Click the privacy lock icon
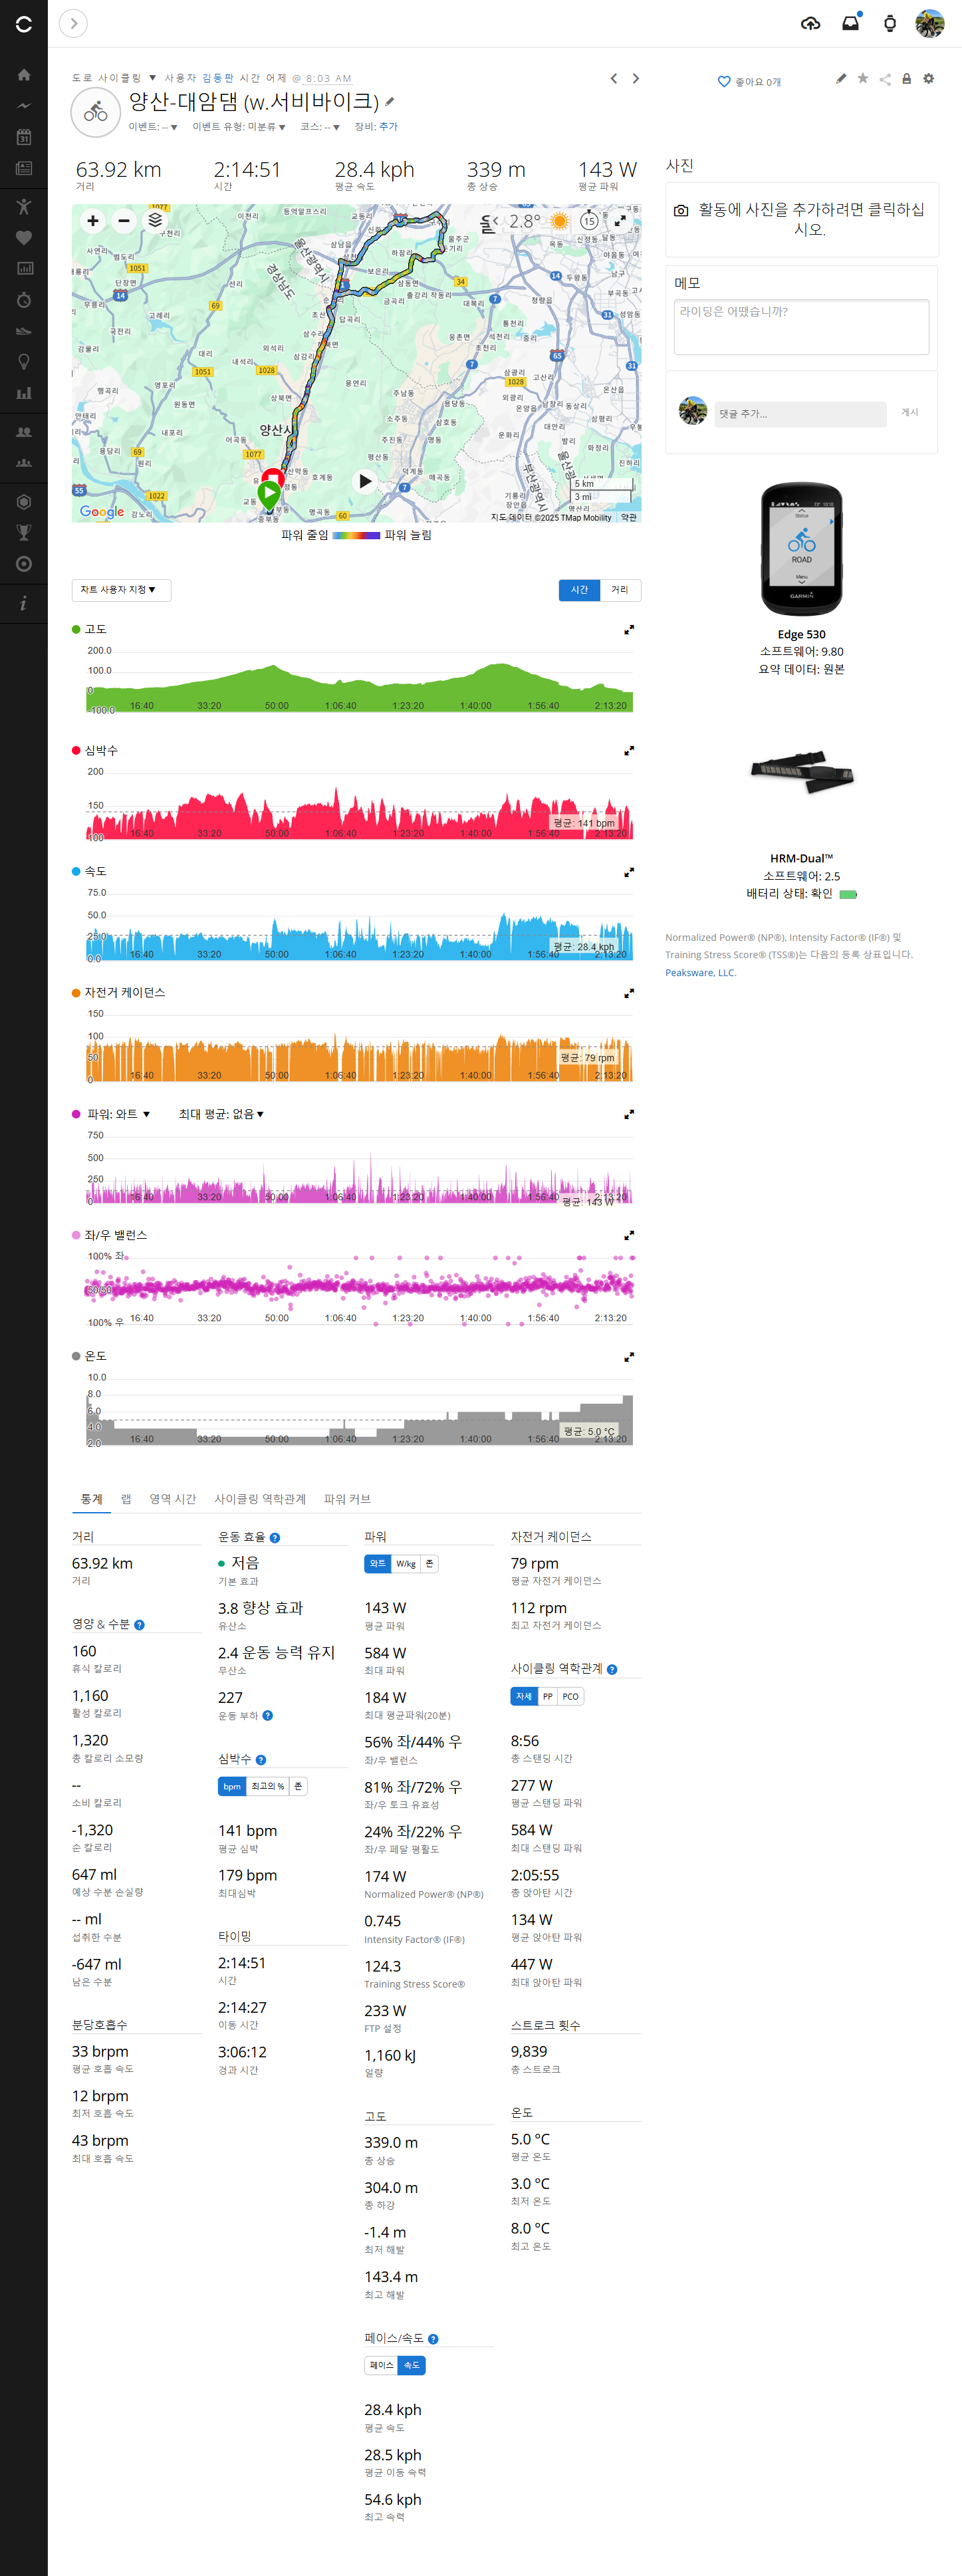The height and width of the screenshot is (2576, 962). pos(907,78)
